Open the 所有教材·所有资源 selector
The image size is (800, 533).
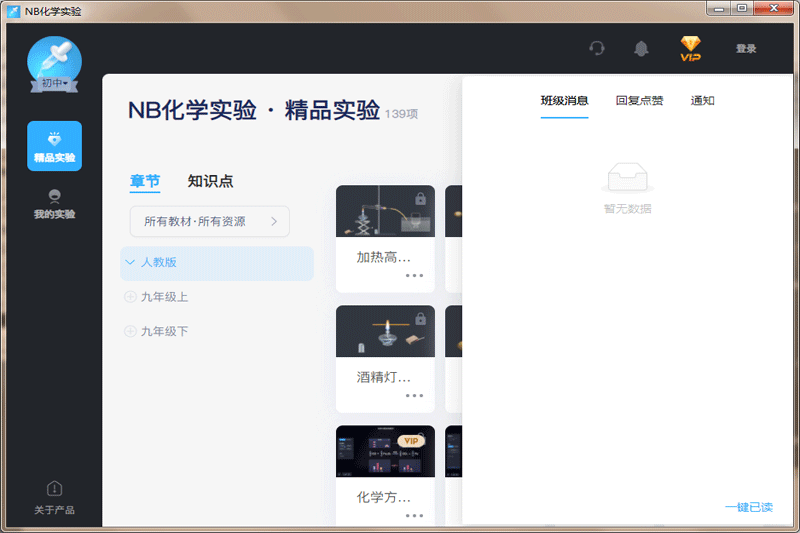coord(209,222)
